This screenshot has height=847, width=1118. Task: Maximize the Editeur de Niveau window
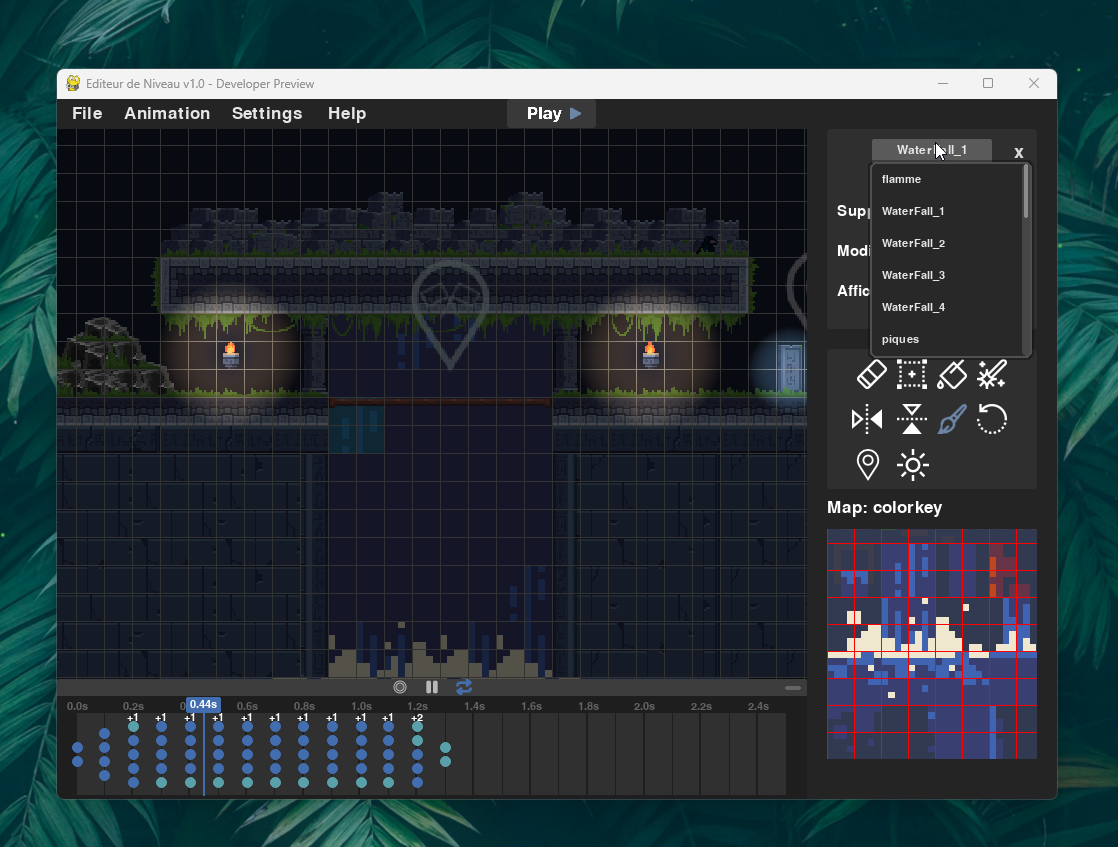coord(988,83)
